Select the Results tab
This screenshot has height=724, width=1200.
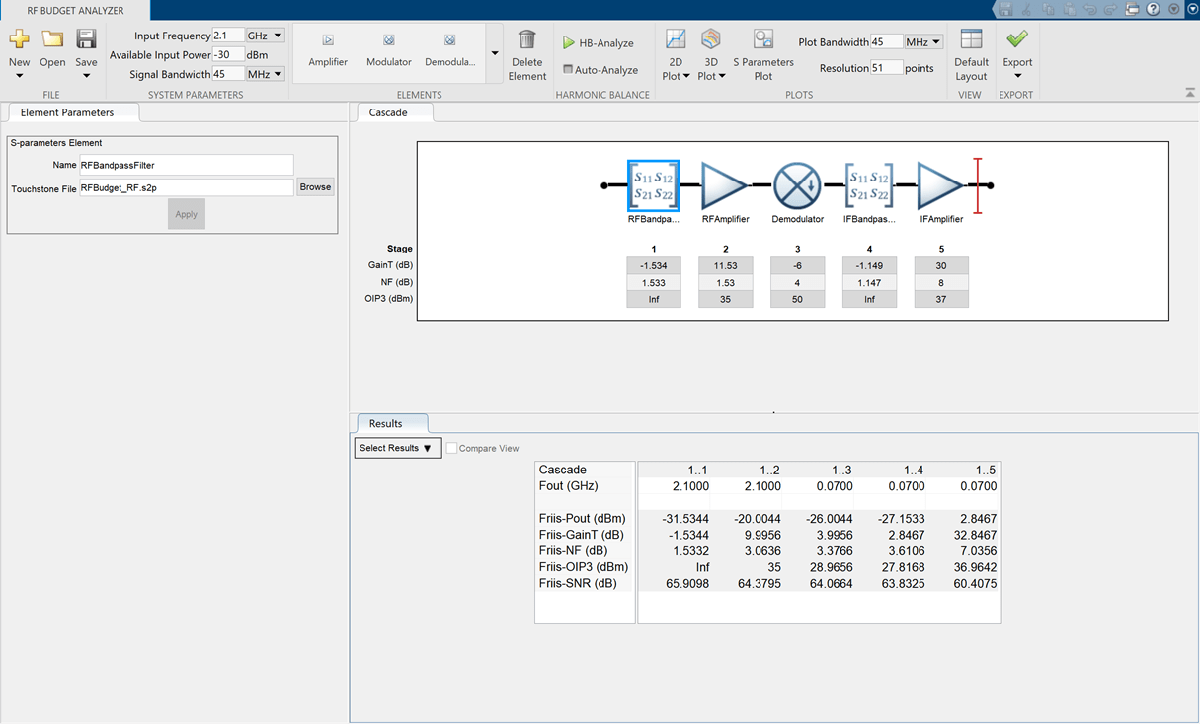(x=386, y=423)
